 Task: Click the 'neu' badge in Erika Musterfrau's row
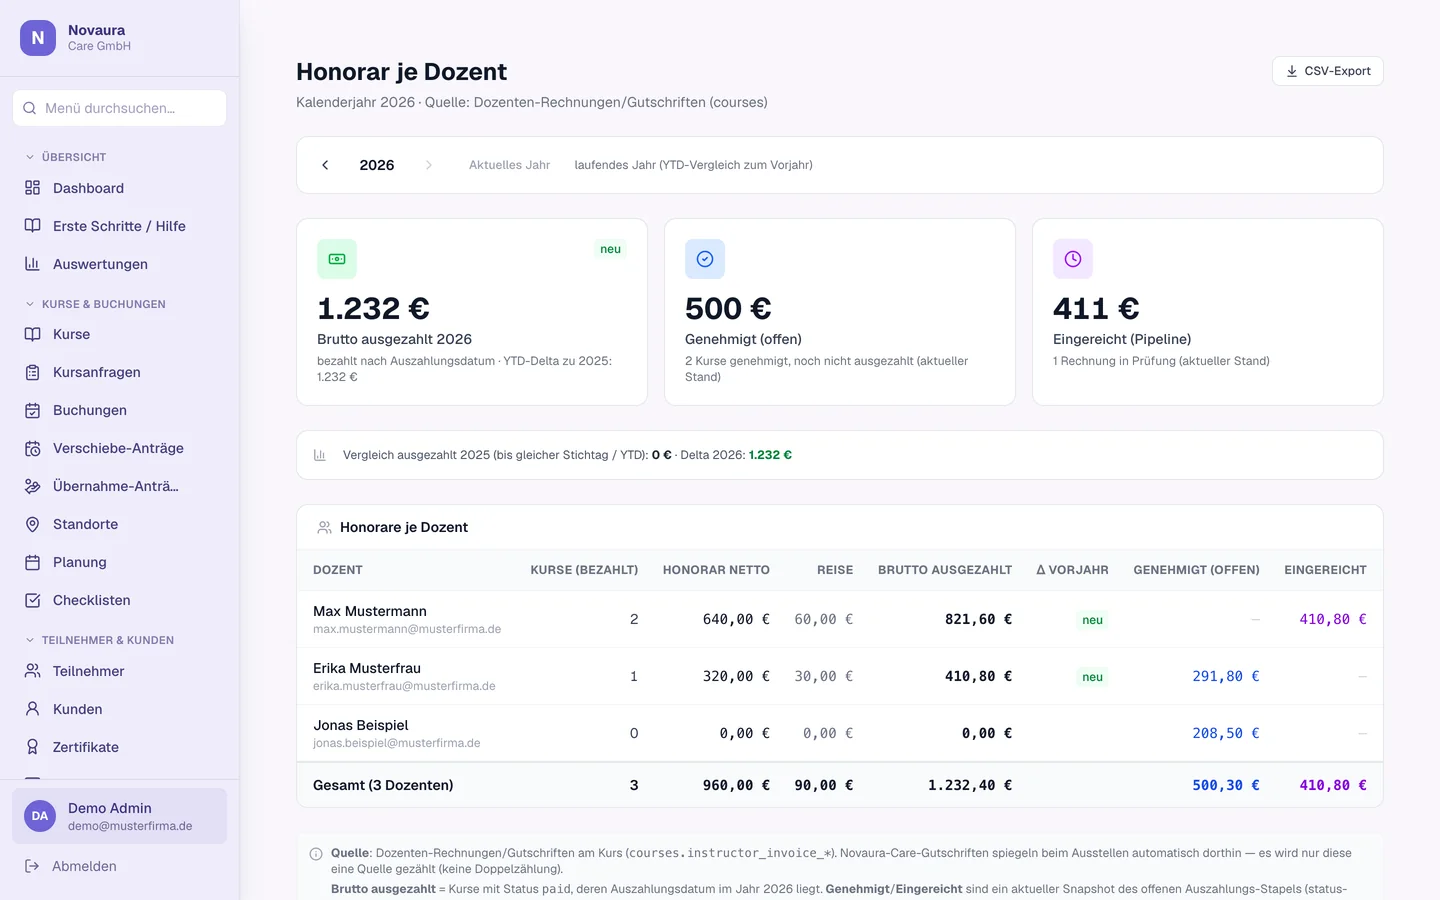click(1092, 677)
